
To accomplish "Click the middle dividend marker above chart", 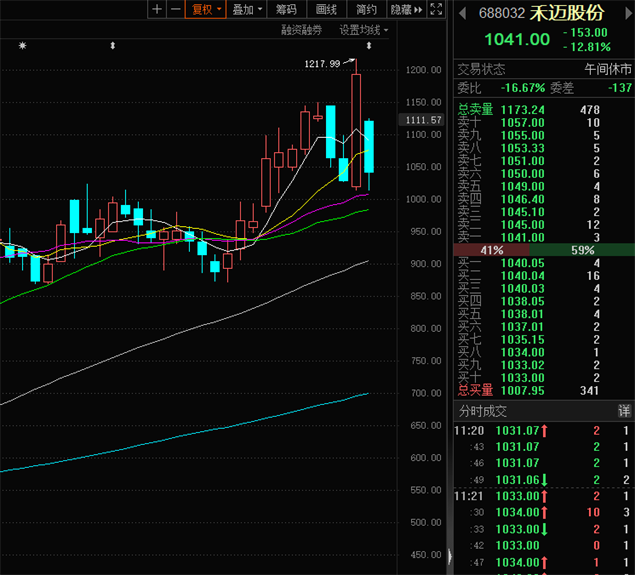I will pyautogui.click(x=113, y=46).
